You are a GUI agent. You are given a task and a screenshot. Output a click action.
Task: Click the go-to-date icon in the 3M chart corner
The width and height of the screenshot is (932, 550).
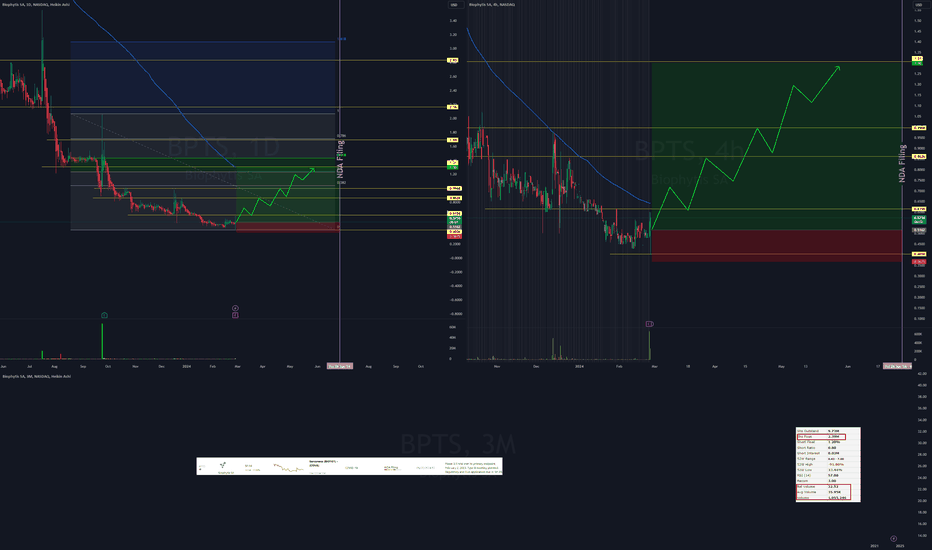[x=893, y=539]
